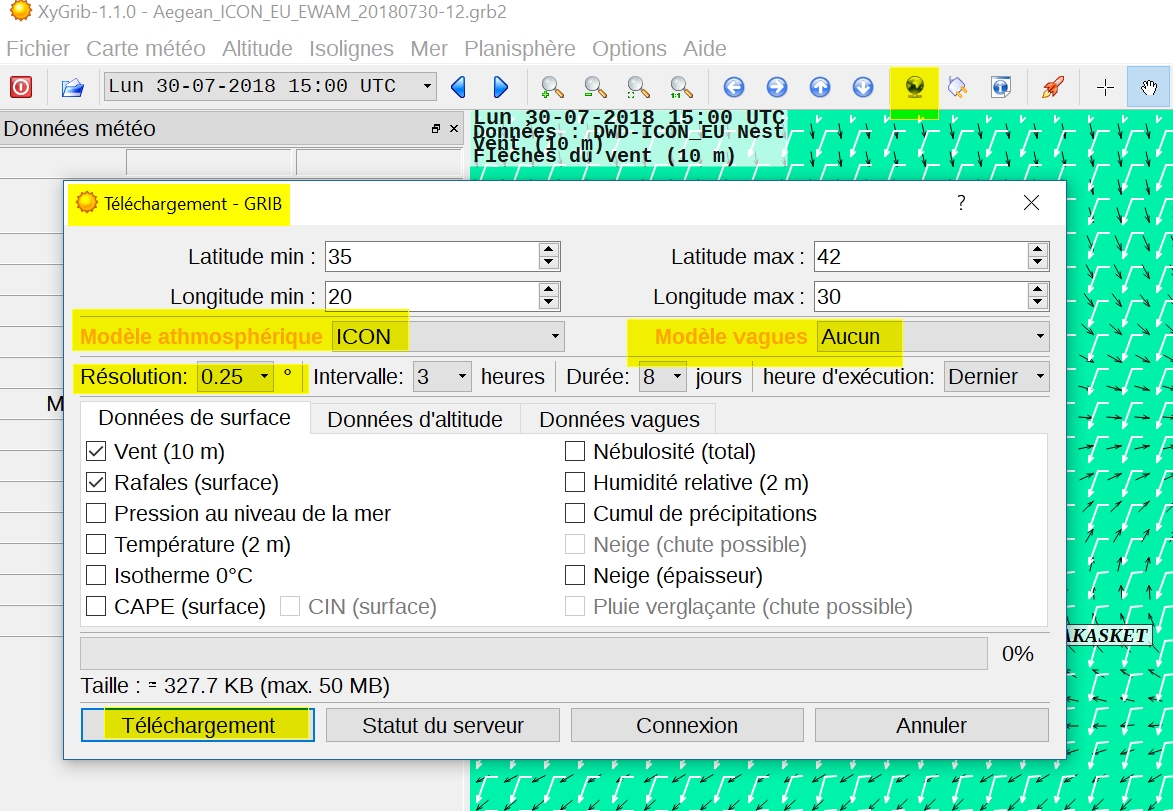Click the download progress bar
Viewport: 1173px width, 811px height.
pos(534,653)
